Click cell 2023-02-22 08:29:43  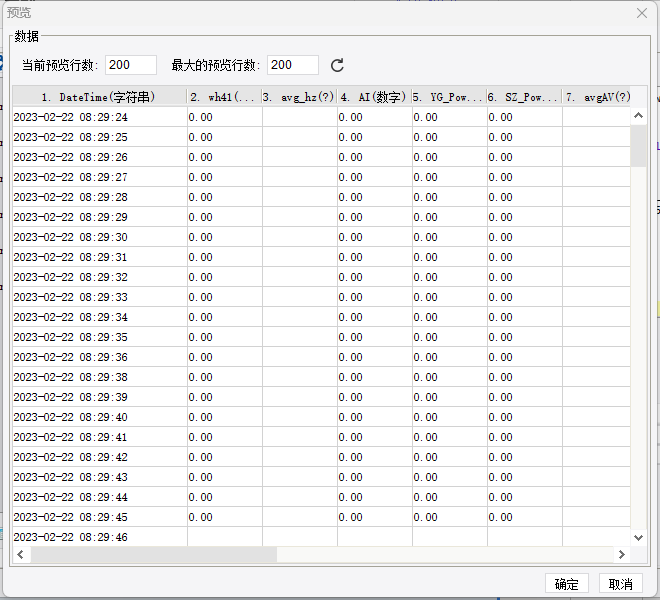[100, 477]
